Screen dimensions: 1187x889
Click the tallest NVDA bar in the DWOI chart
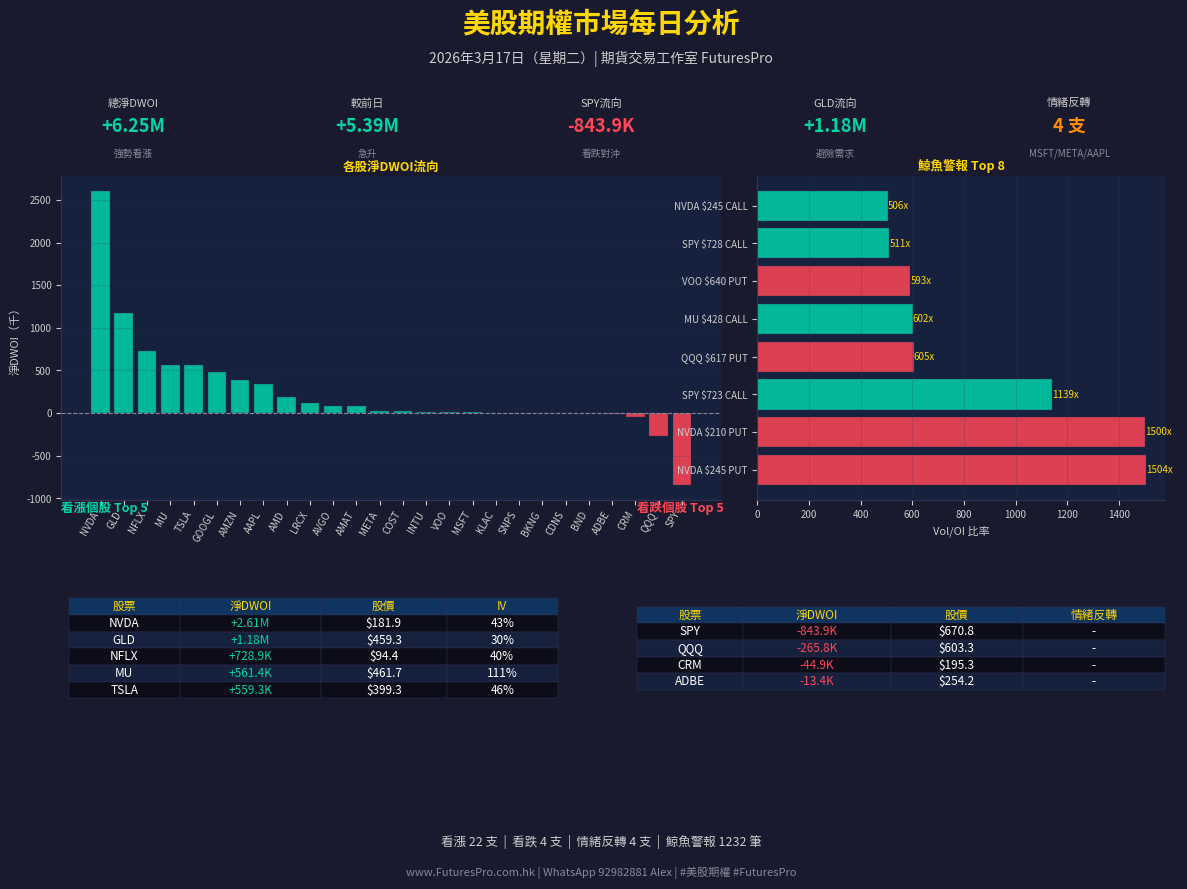pyautogui.click(x=100, y=300)
